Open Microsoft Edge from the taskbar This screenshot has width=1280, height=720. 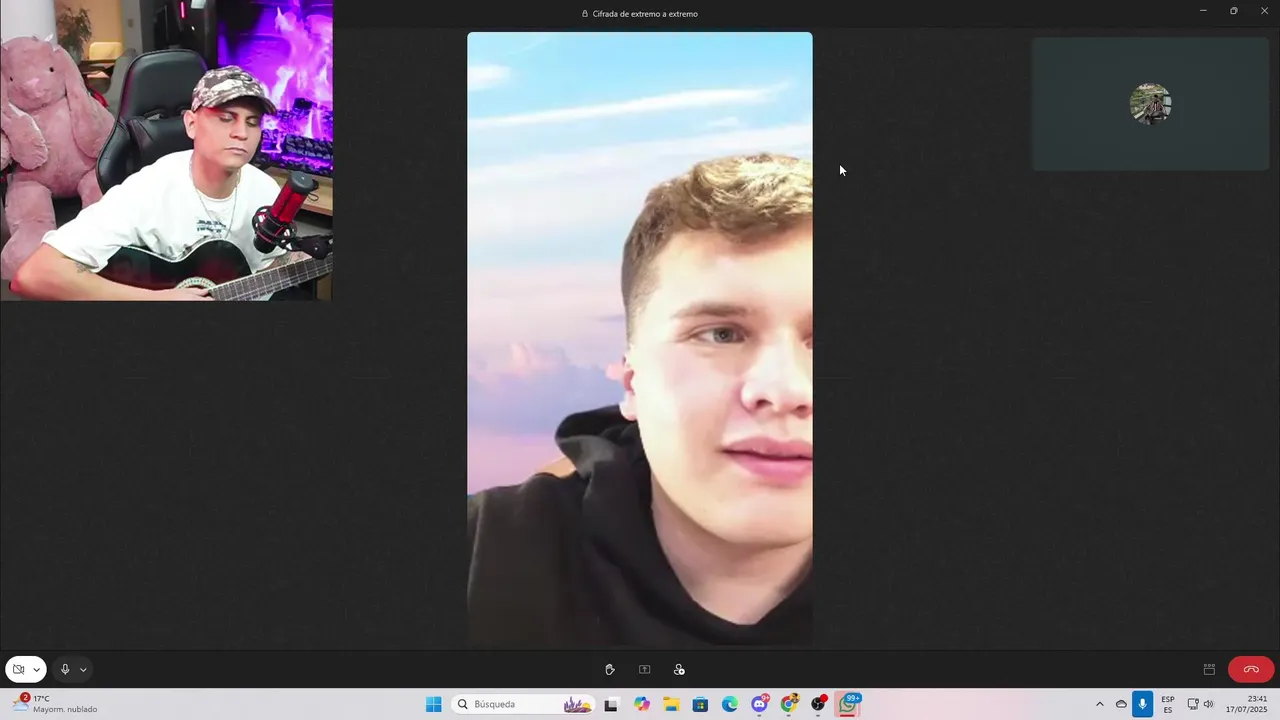point(730,704)
